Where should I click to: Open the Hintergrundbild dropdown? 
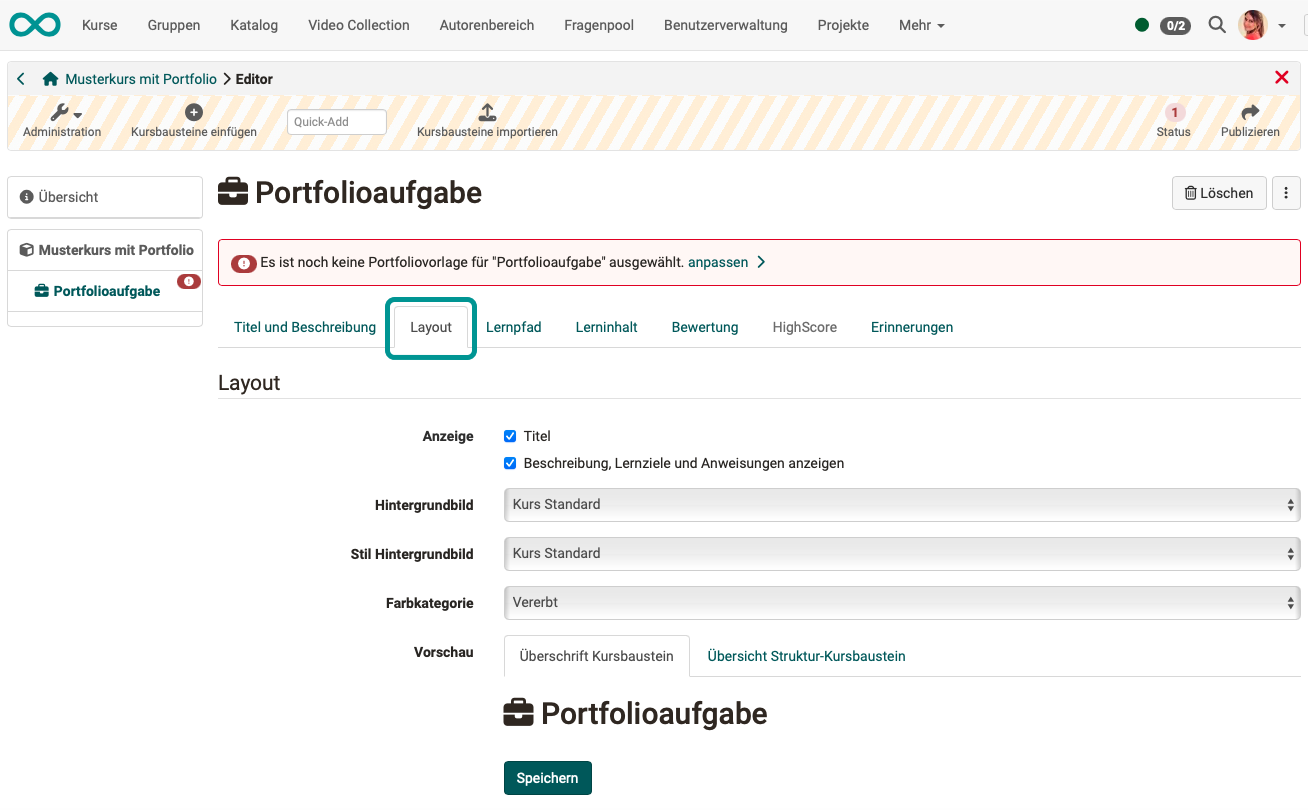898,504
